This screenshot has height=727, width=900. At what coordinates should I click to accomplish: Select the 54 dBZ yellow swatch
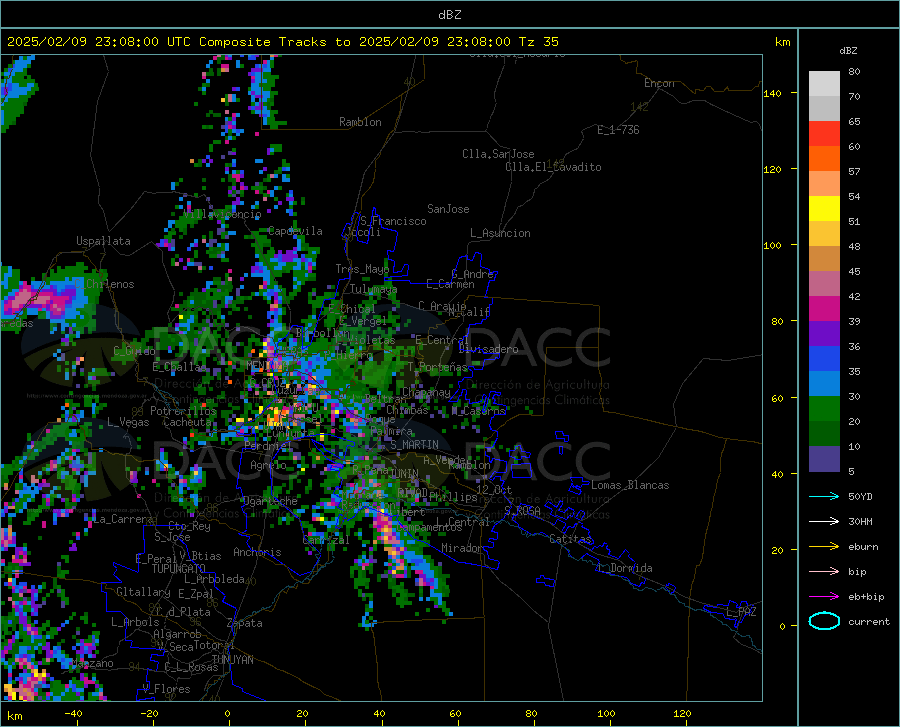pyautogui.click(x=824, y=209)
